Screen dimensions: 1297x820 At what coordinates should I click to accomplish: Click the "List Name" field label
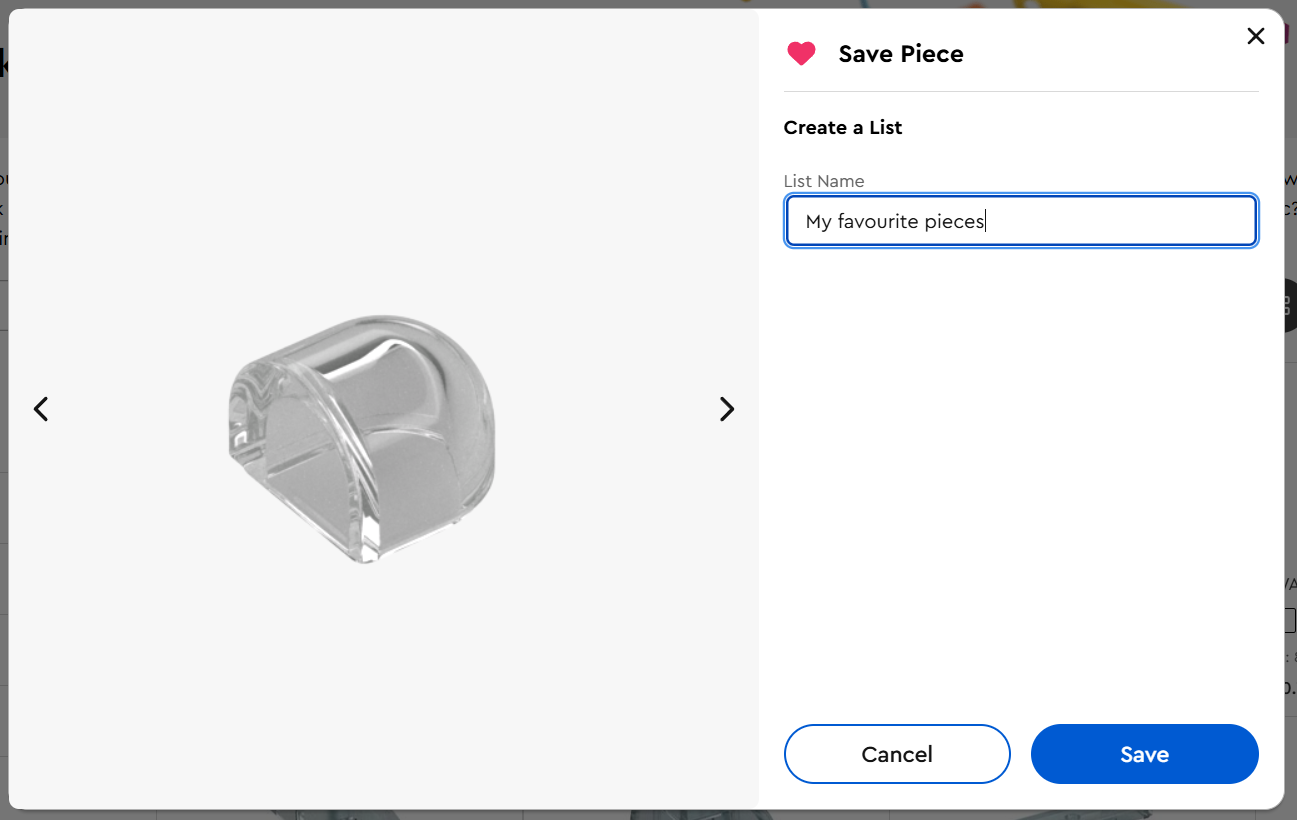tap(824, 181)
